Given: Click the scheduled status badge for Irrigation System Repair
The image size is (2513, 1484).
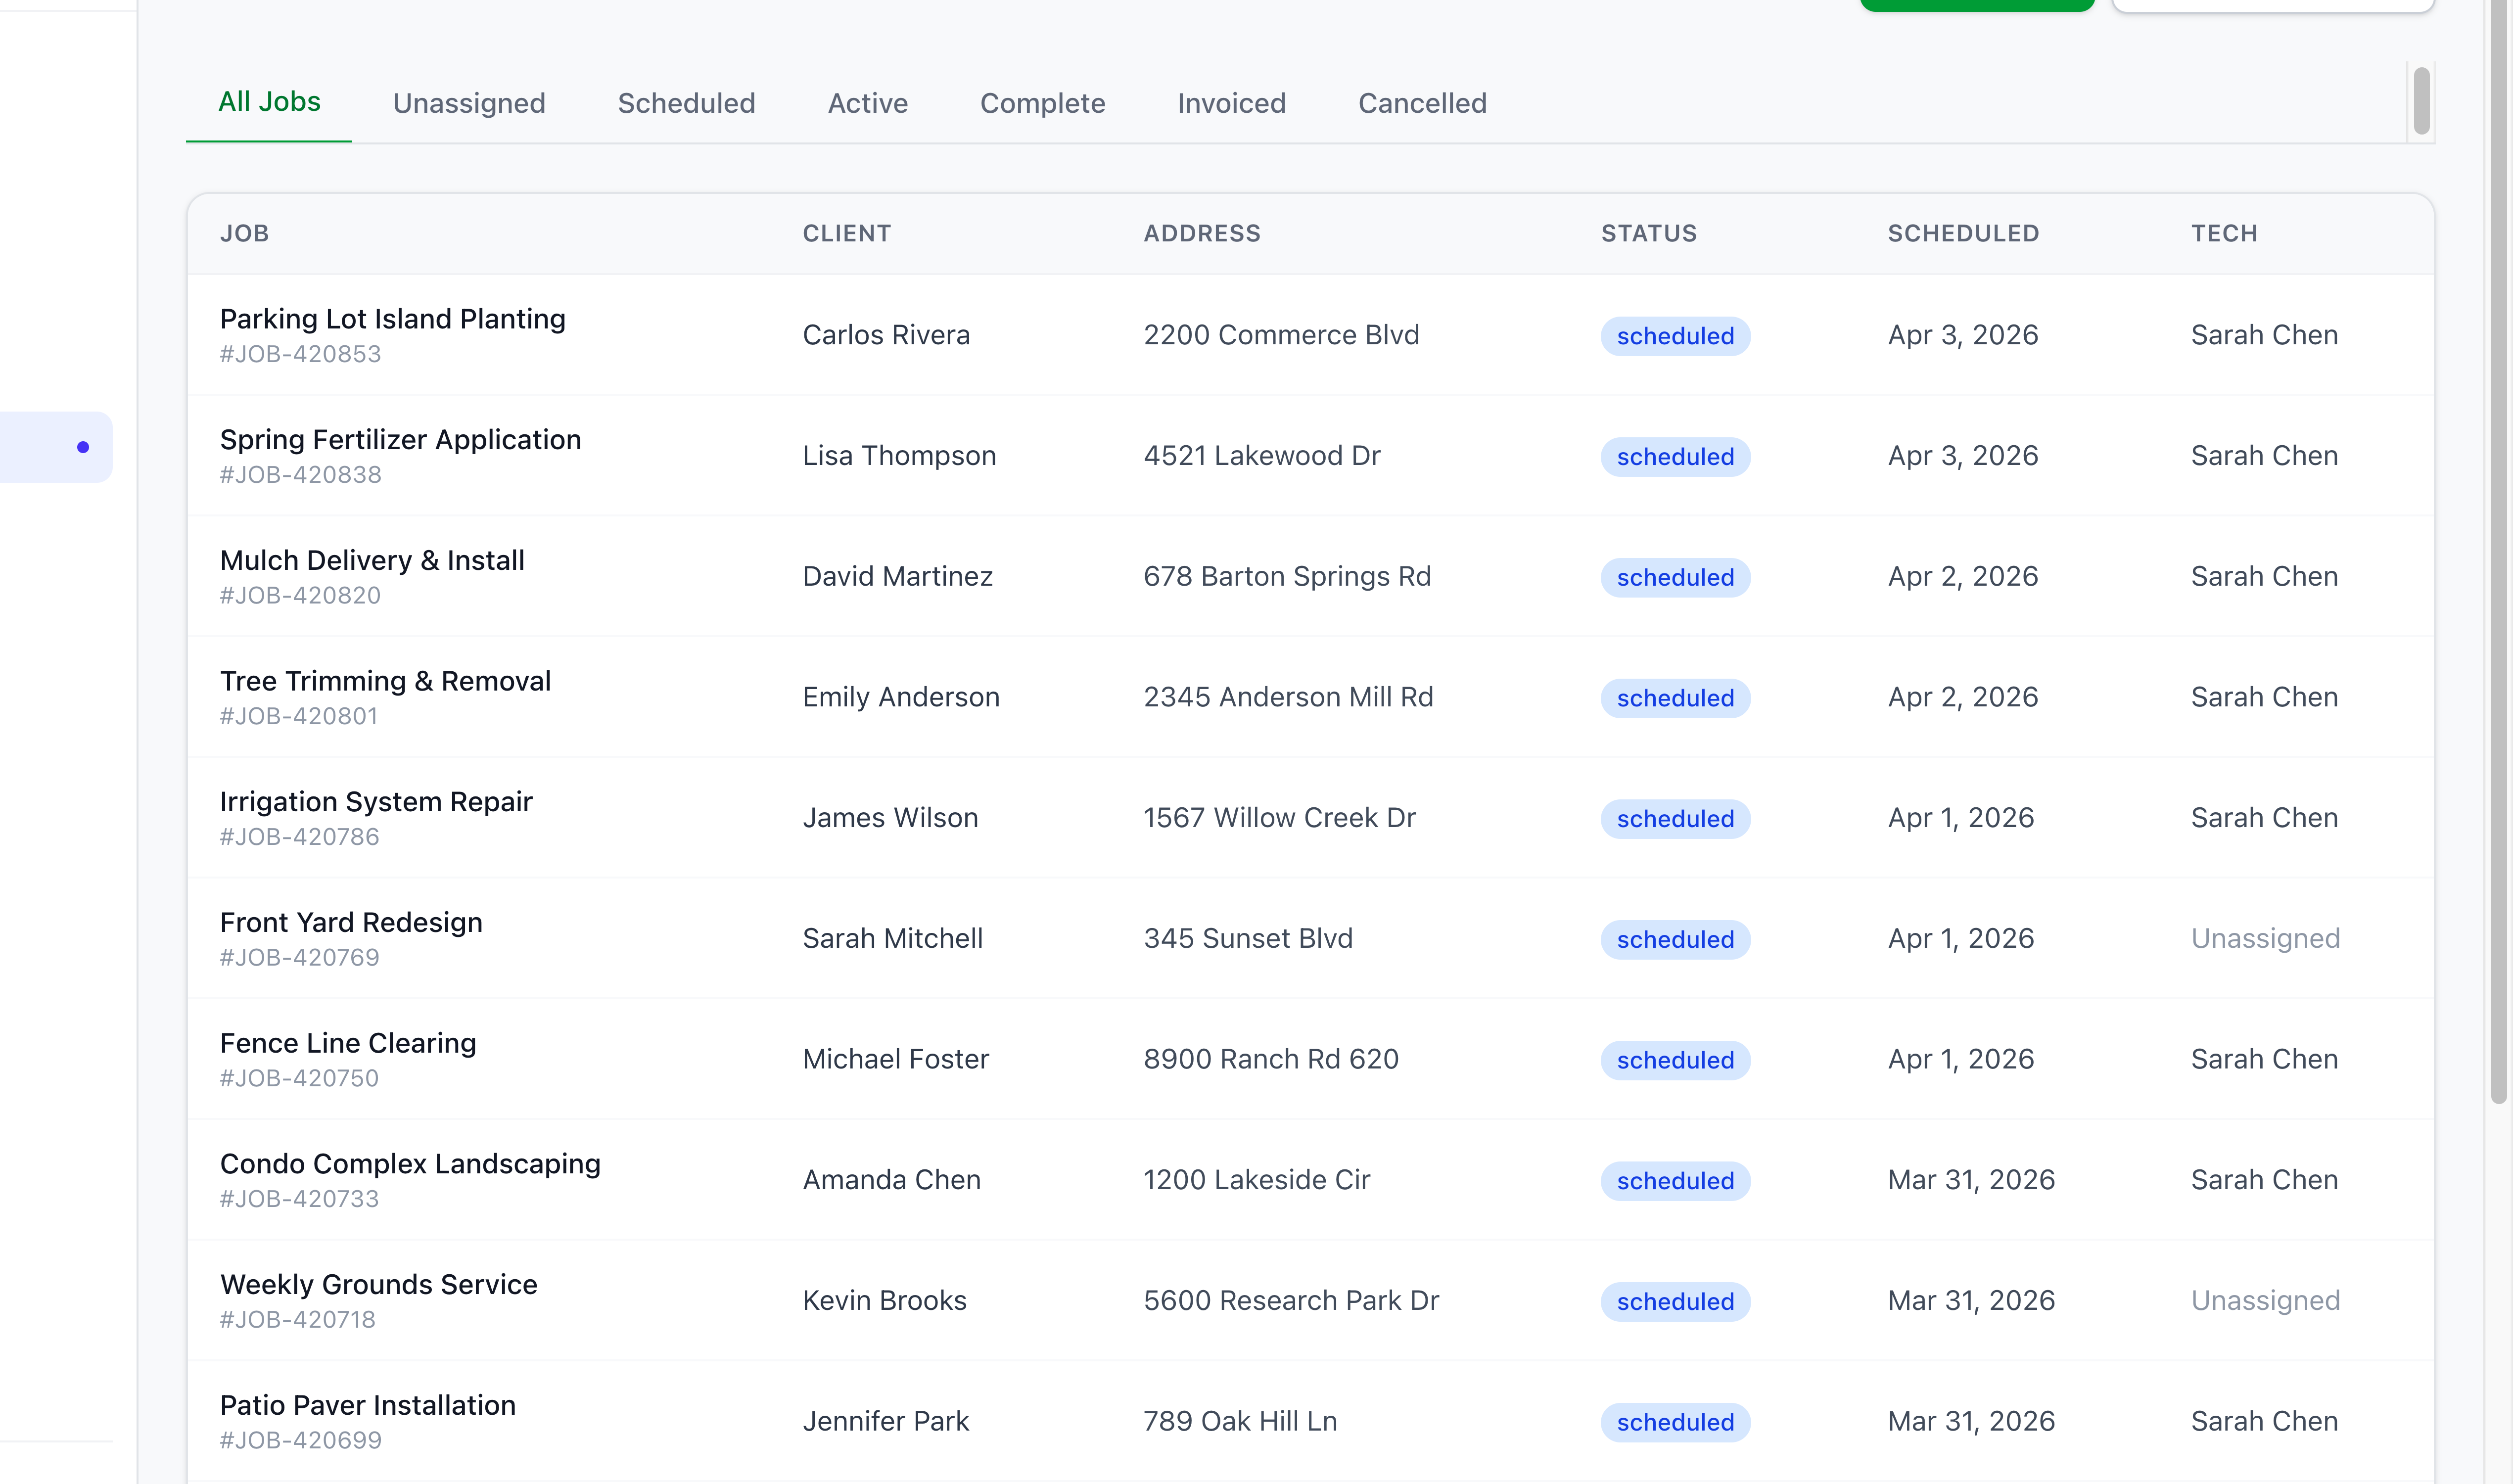Looking at the screenshot, I should [x=1674, y=818].
